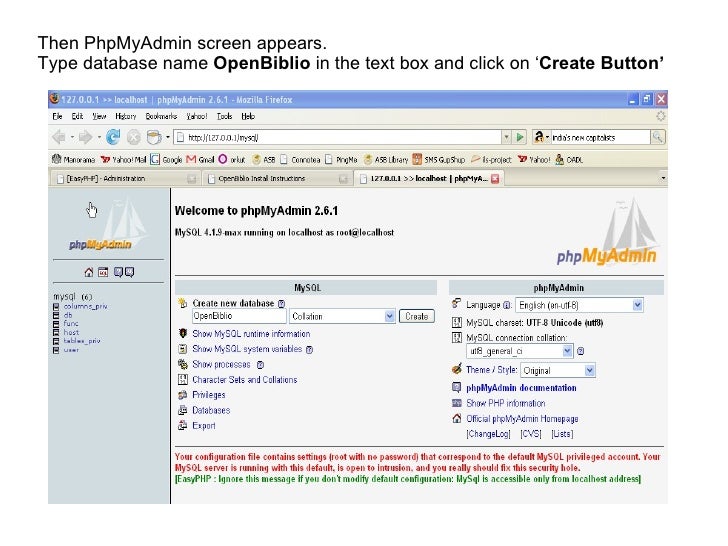The width and height of the screenshot is (728, 546).
Task: Reload the page with the refresh icon
Action: click(x=113, y=137)
